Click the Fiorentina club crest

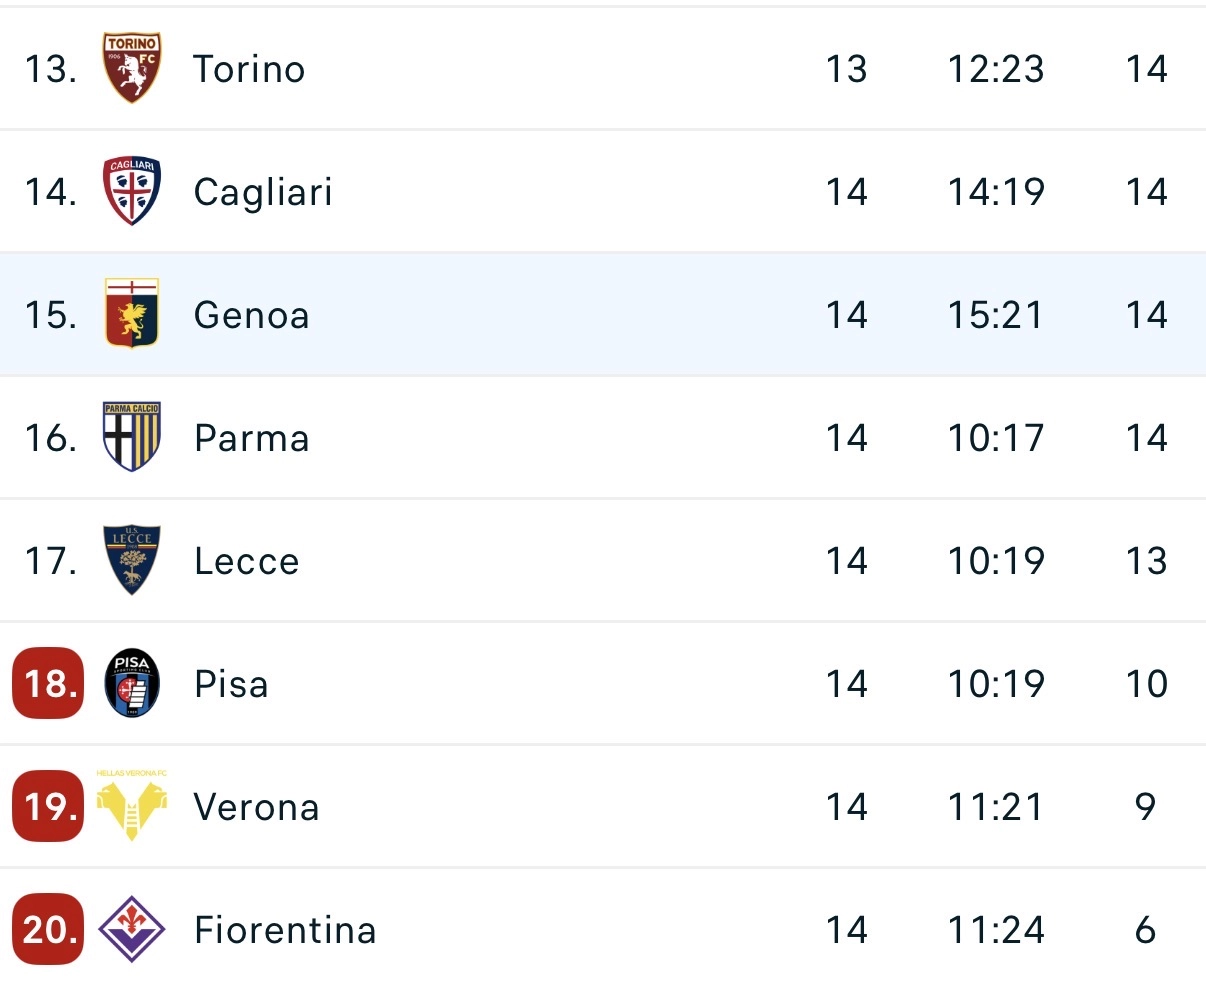tap(132, 929)
